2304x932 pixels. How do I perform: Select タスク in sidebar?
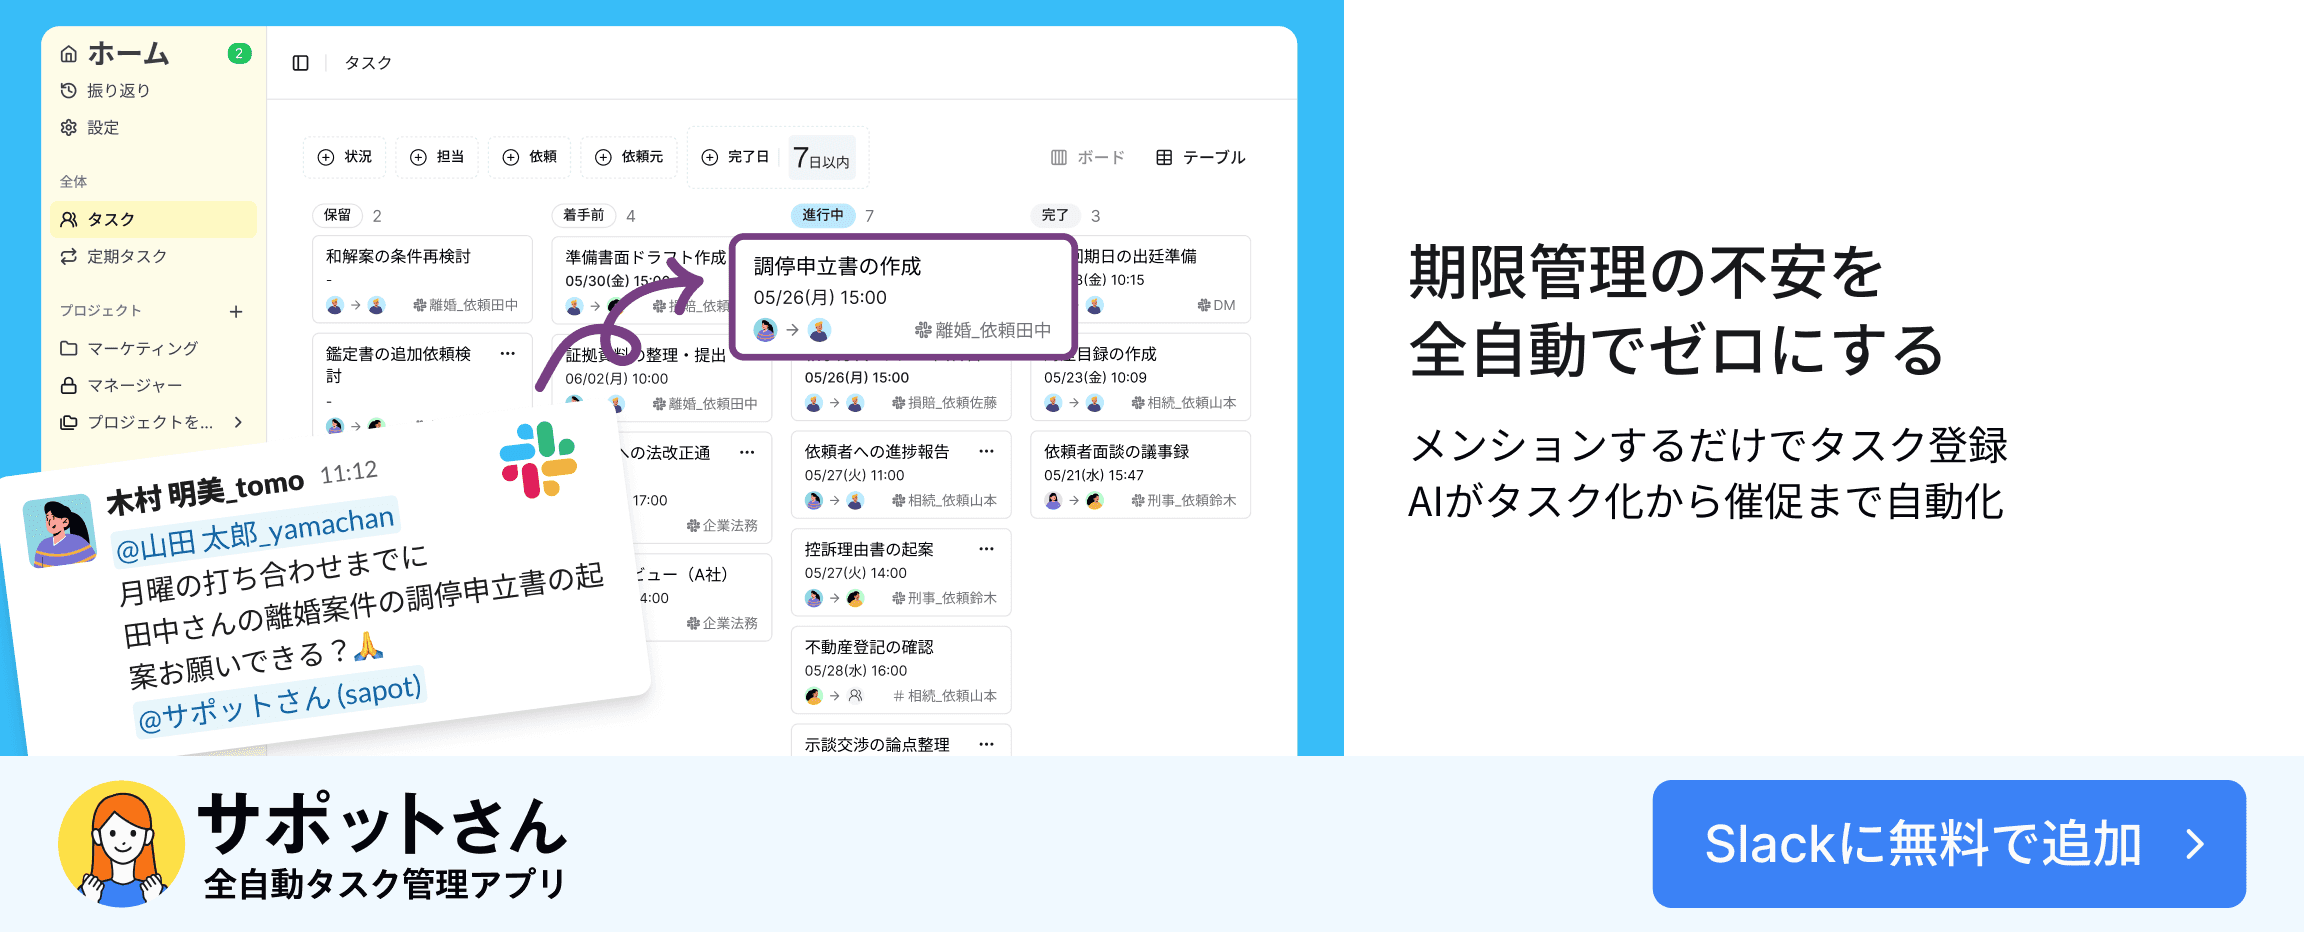coord(153,219)
